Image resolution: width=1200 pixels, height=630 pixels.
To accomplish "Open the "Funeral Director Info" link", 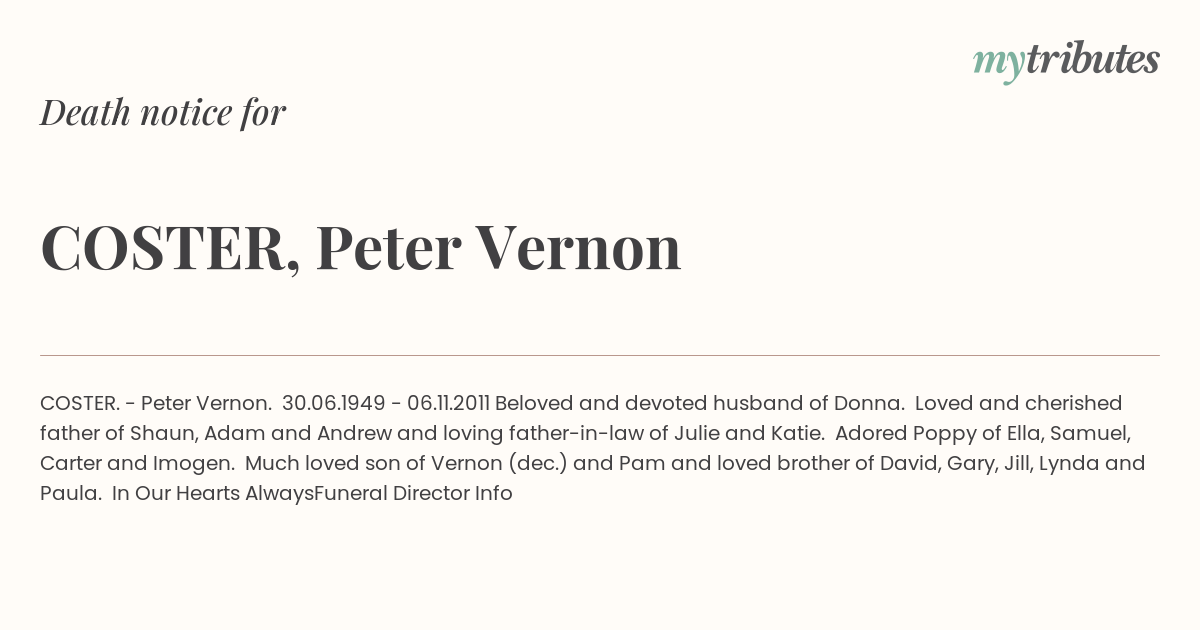I will click(x=413, y=493).
